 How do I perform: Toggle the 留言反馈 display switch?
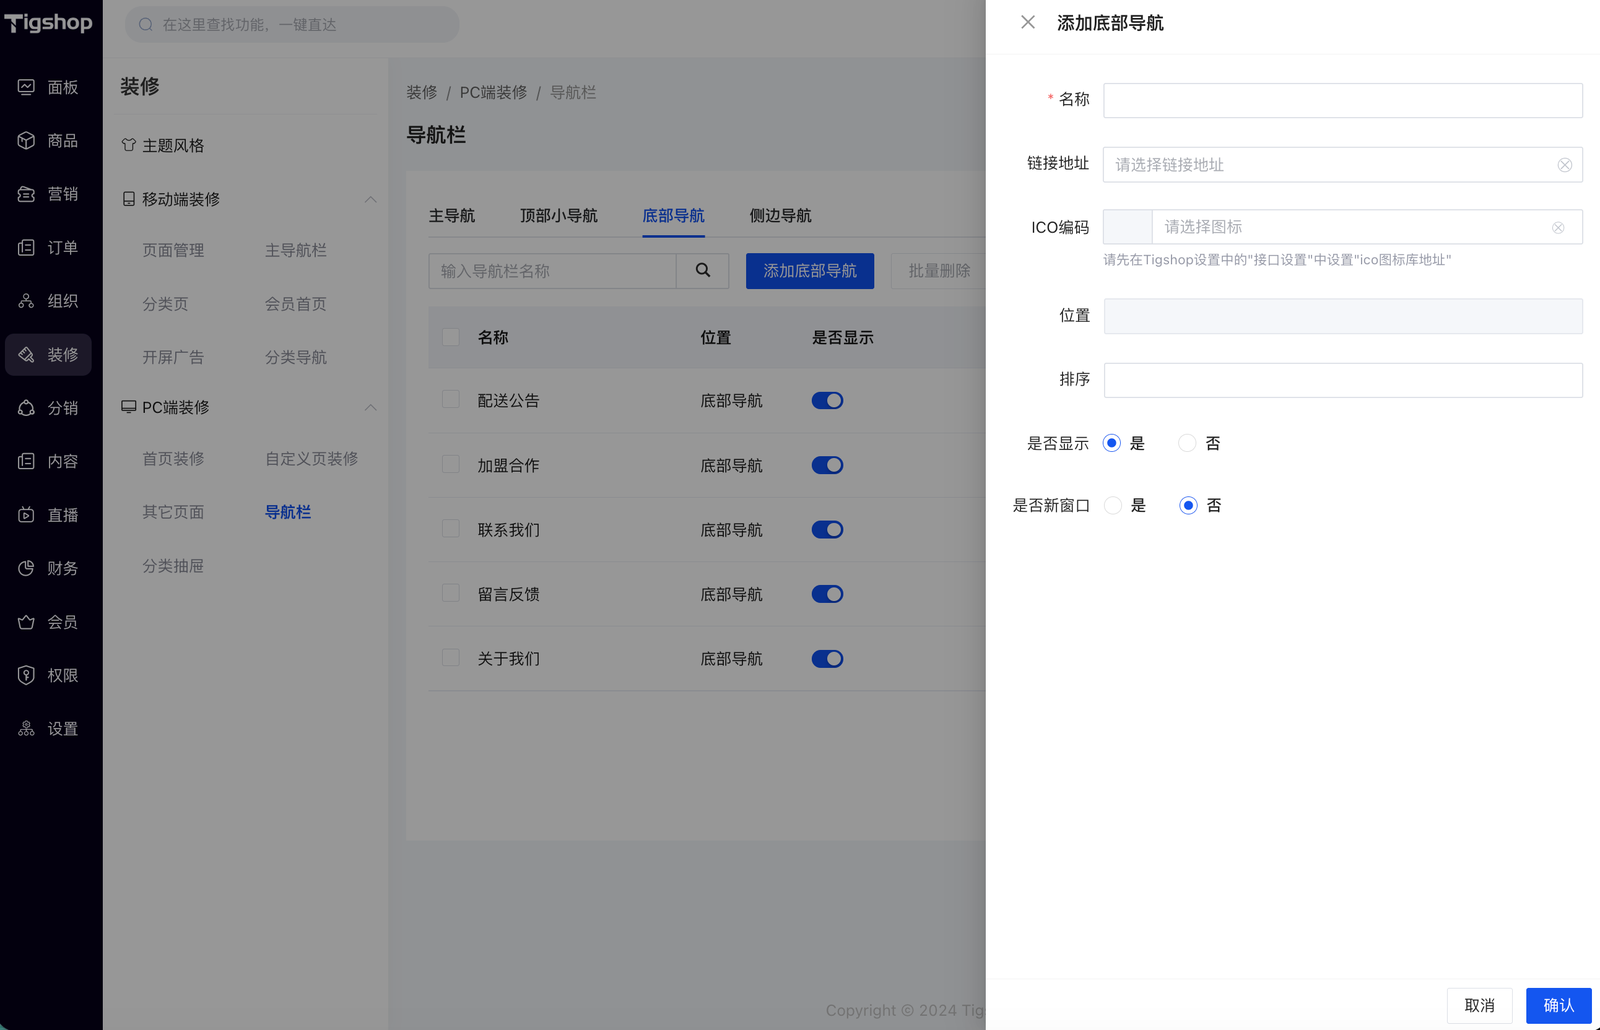(827, 594)
